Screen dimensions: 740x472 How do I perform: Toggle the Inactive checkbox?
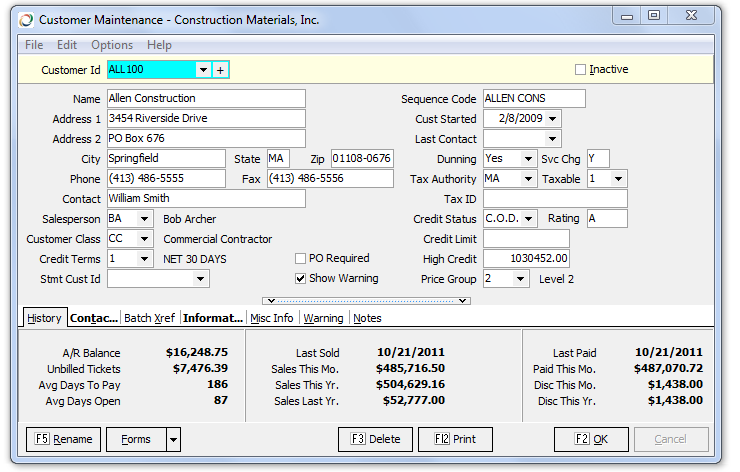click(580, 70)
